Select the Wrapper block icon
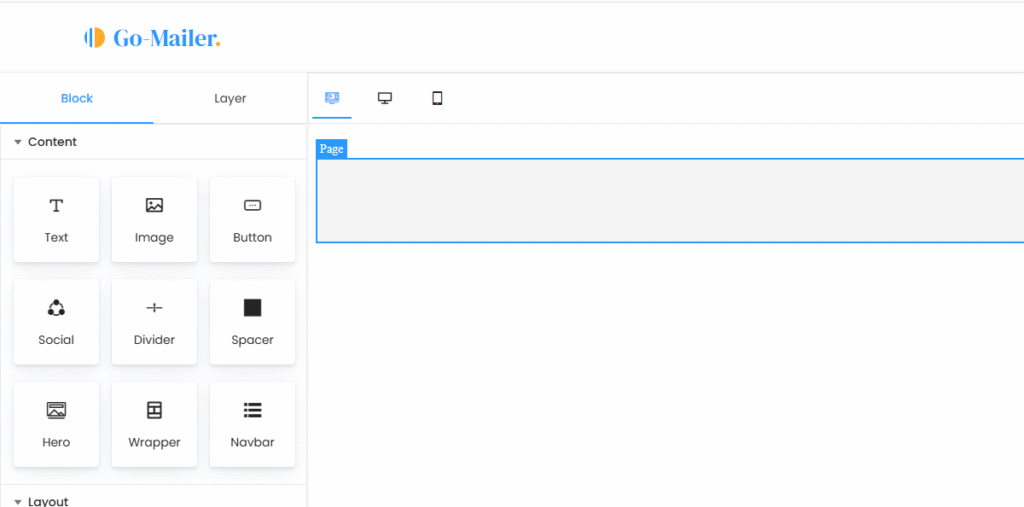Screen dimensions: 1024x507 [154, 410]
